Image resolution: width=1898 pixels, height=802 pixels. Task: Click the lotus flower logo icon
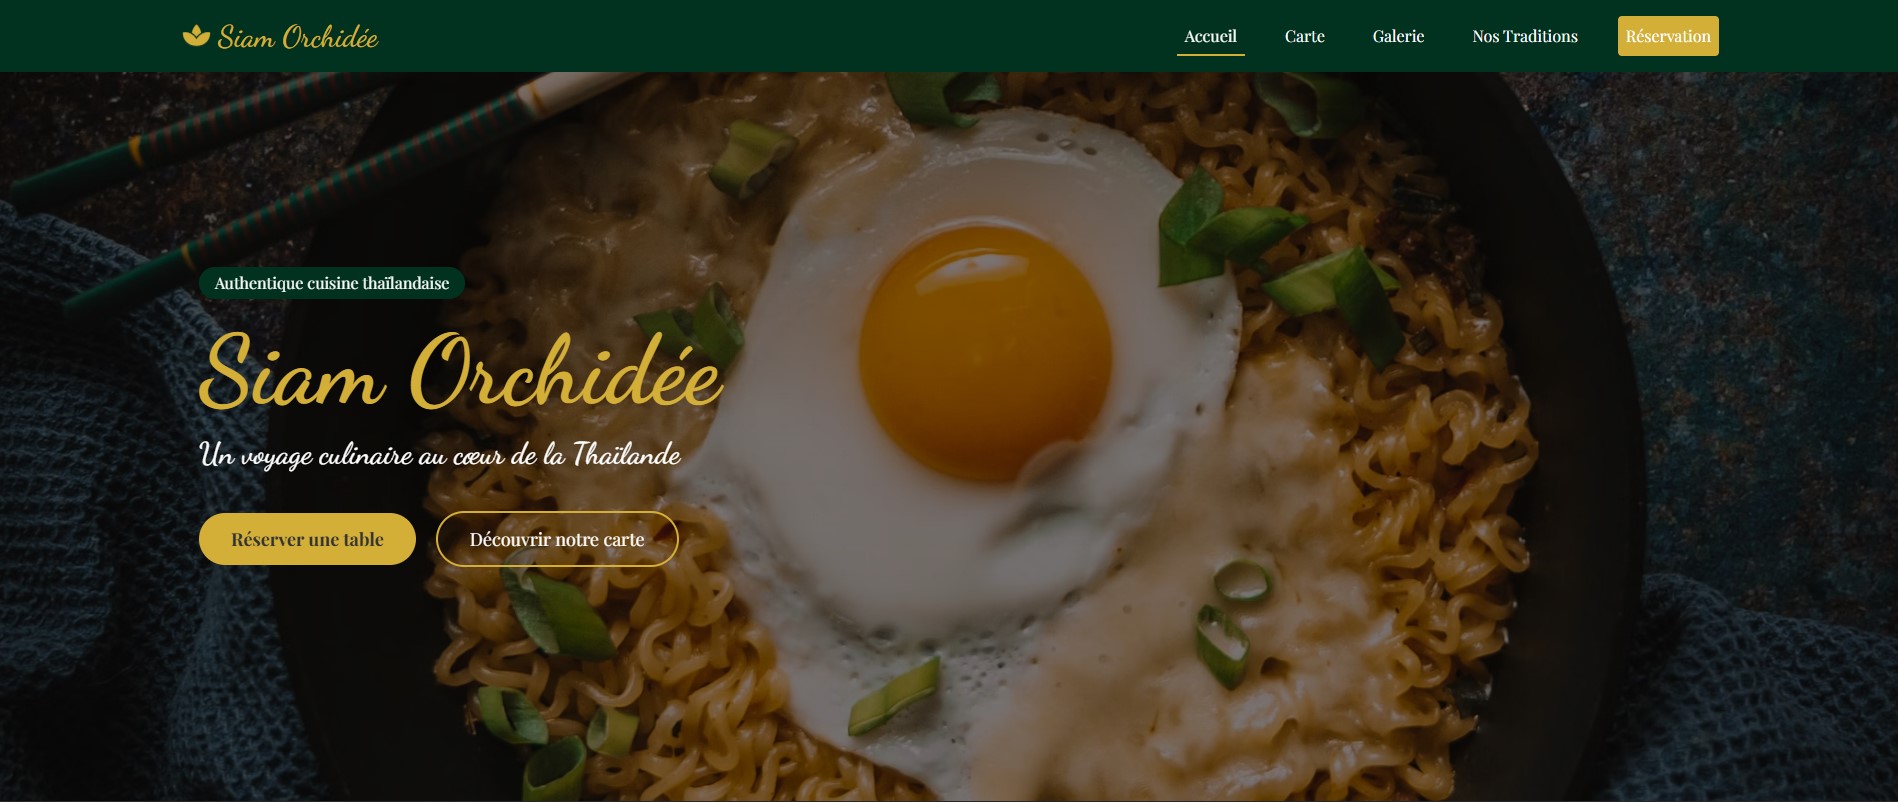196,36
